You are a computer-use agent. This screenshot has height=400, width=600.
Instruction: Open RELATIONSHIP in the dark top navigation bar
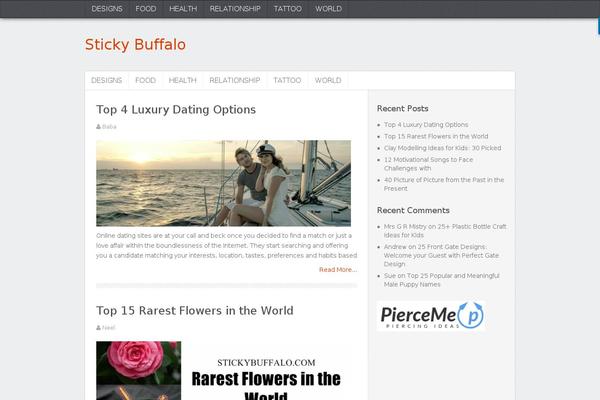pyautogui.click(x=235, y=9)
